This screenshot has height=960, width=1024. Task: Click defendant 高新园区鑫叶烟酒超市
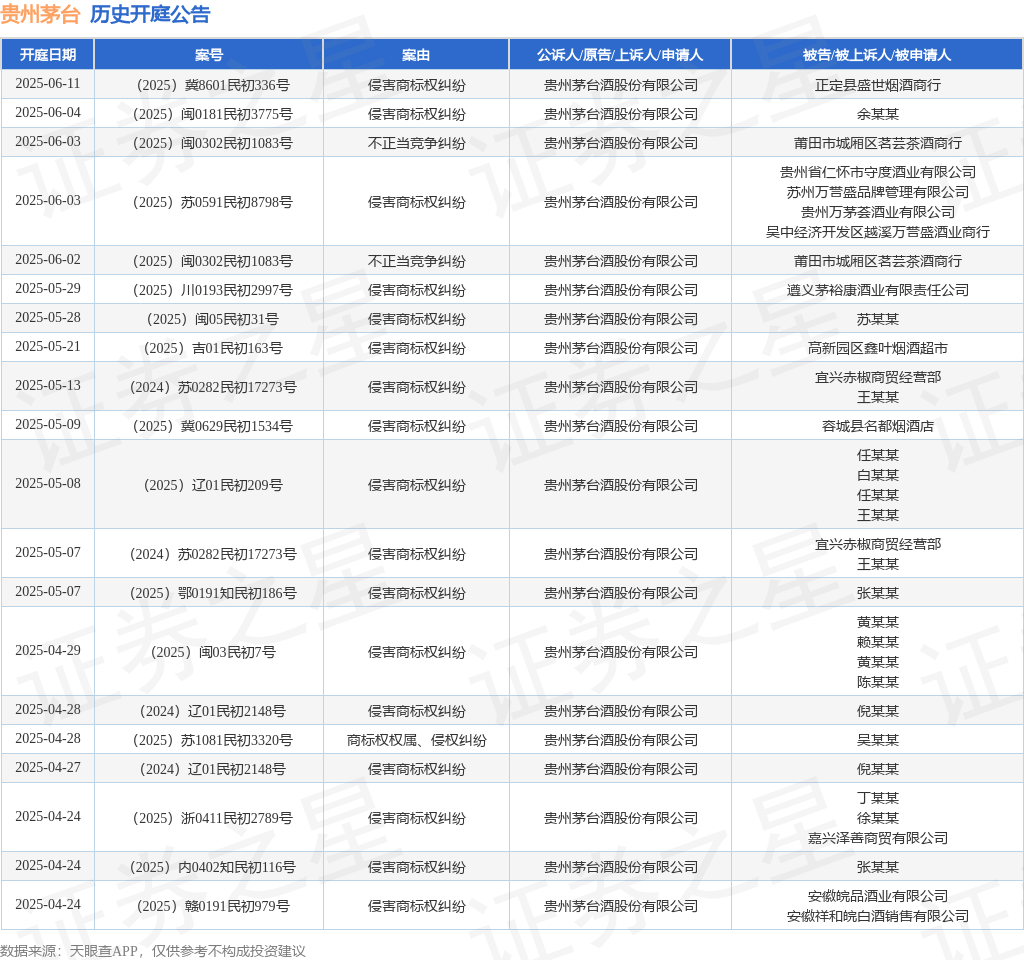[878, 348]
